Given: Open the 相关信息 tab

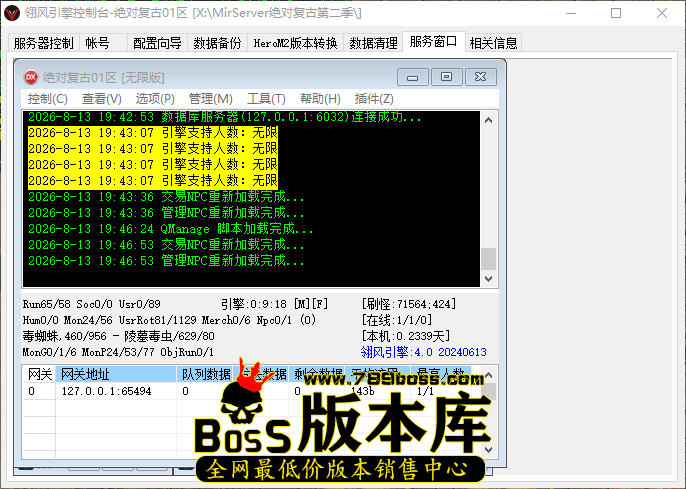Looking at the screenshot, I should click(x=494, y=43).
